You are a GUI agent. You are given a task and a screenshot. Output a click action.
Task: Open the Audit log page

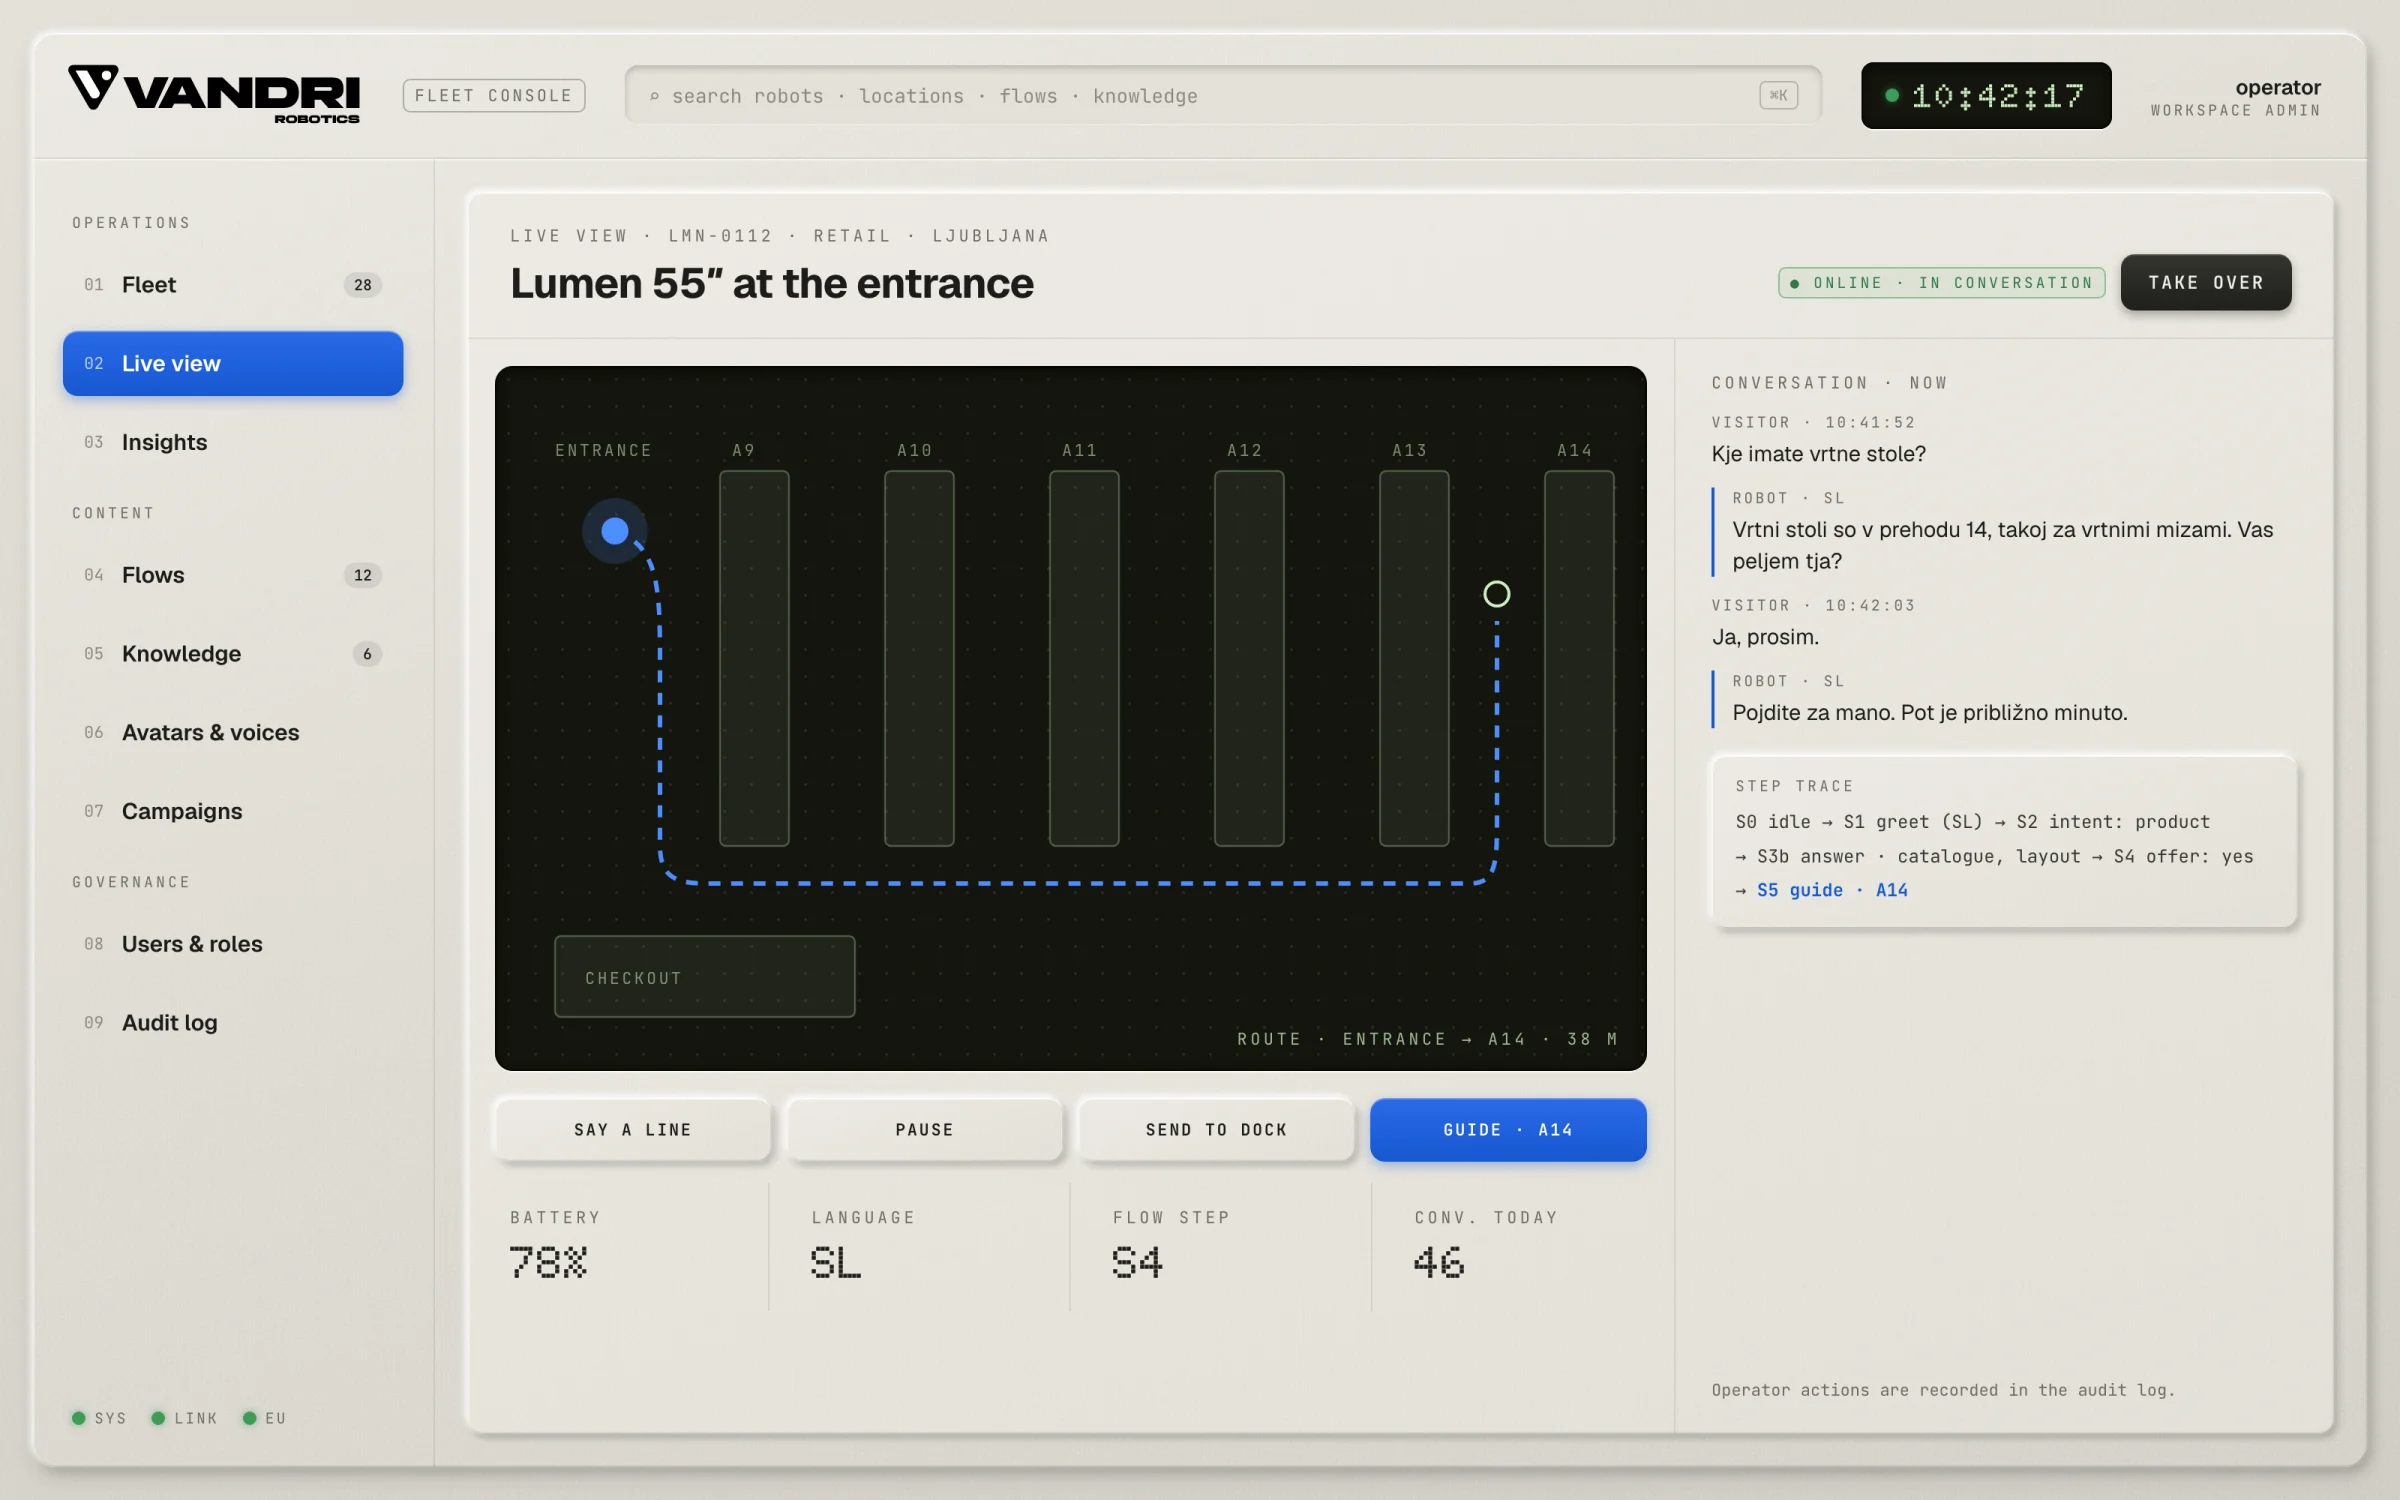(233, 1022)
